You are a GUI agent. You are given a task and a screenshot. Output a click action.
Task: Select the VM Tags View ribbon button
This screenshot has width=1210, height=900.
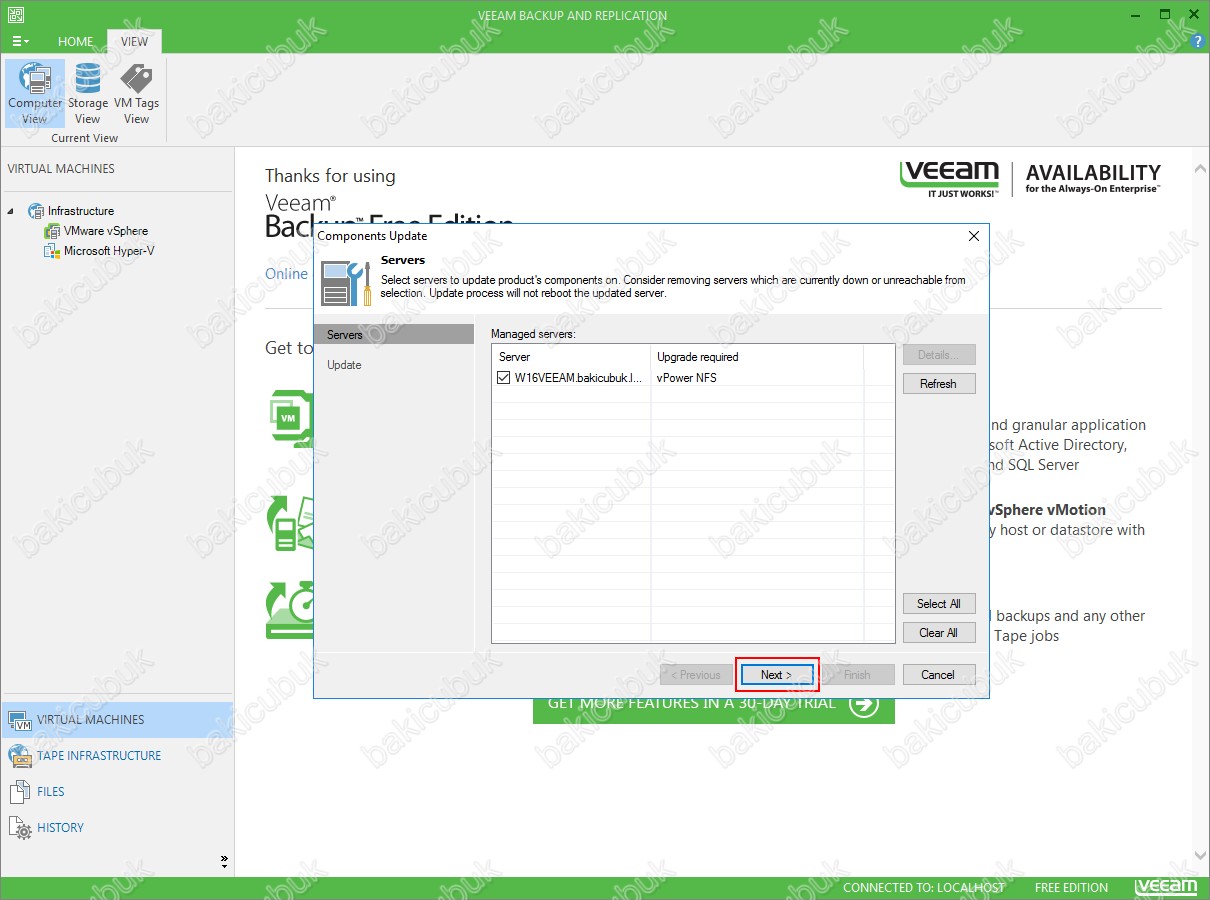pos(136,93)
